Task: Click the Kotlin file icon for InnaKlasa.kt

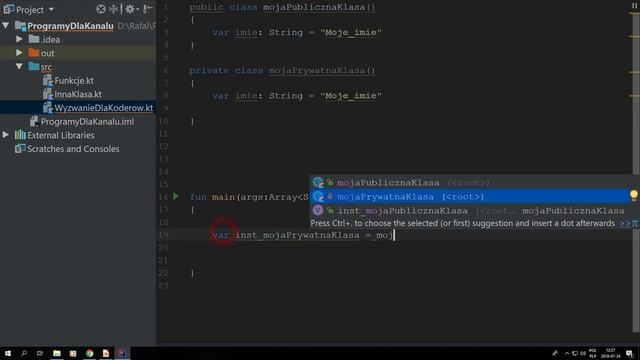Action: 48,94
